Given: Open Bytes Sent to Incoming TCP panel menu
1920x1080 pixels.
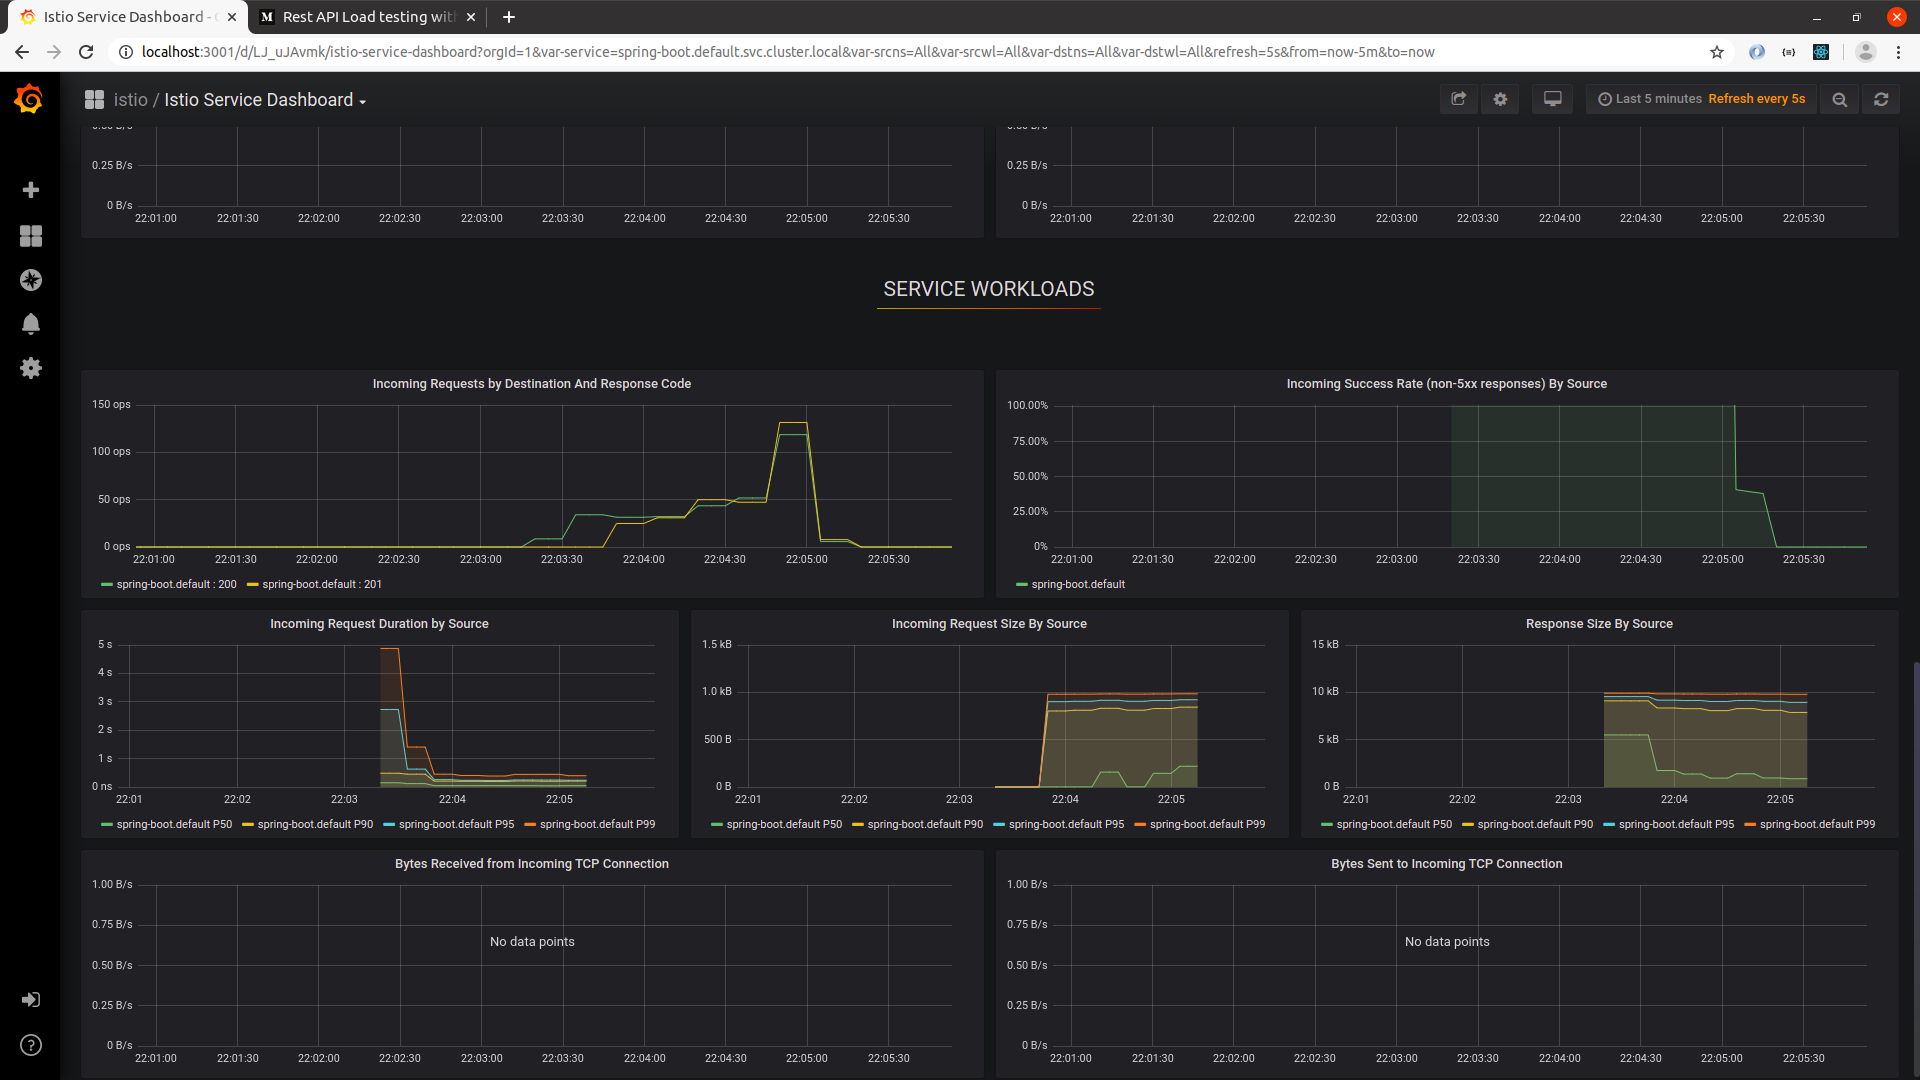Looking at the screenshot, I should pos(1446,864).
